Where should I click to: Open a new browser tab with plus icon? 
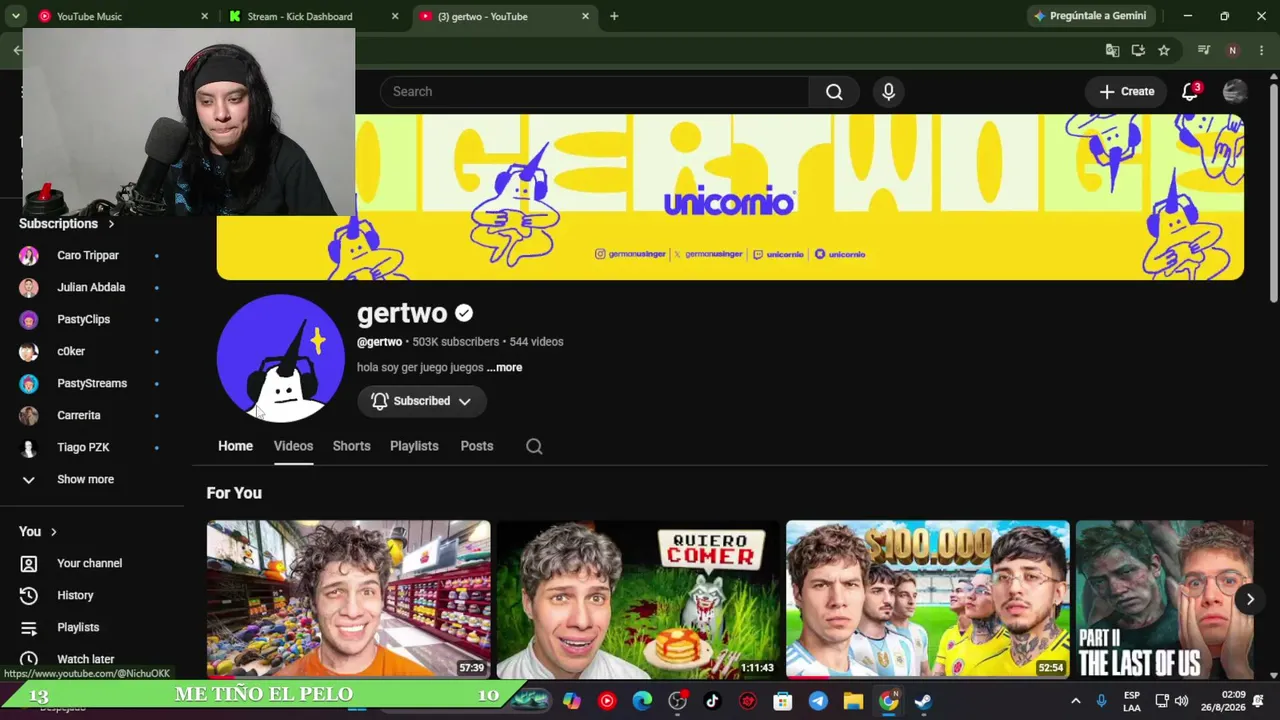pyautogui.click(x=614, y=16)
